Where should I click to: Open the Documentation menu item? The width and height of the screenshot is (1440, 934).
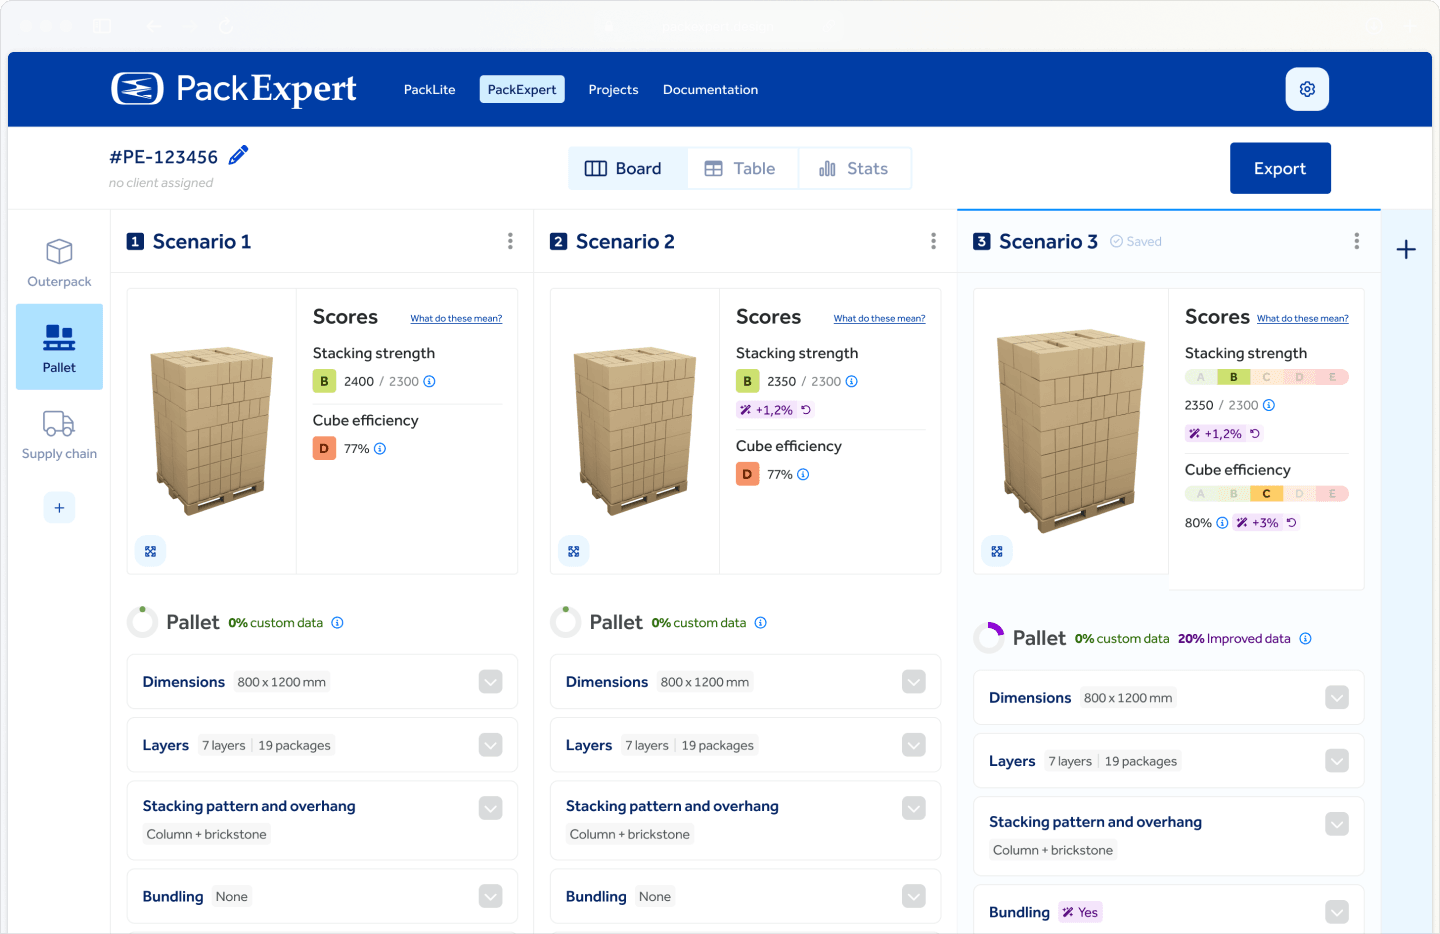click(x=710, y=90)
